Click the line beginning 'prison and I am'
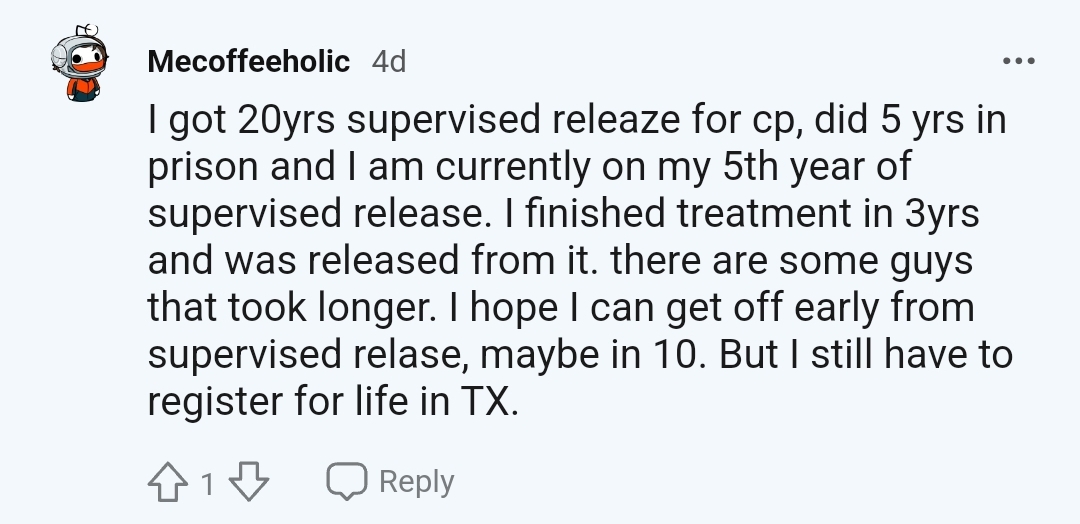Screen dimensions: 1080x524 point(530,167)
